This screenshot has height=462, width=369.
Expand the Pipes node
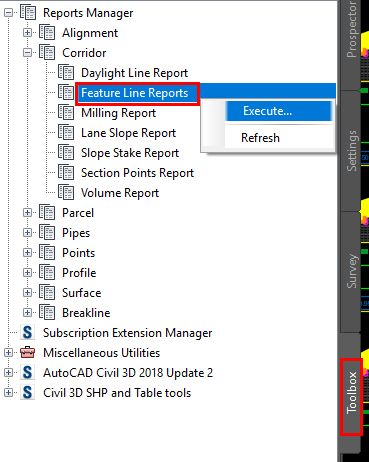(27, 233)
